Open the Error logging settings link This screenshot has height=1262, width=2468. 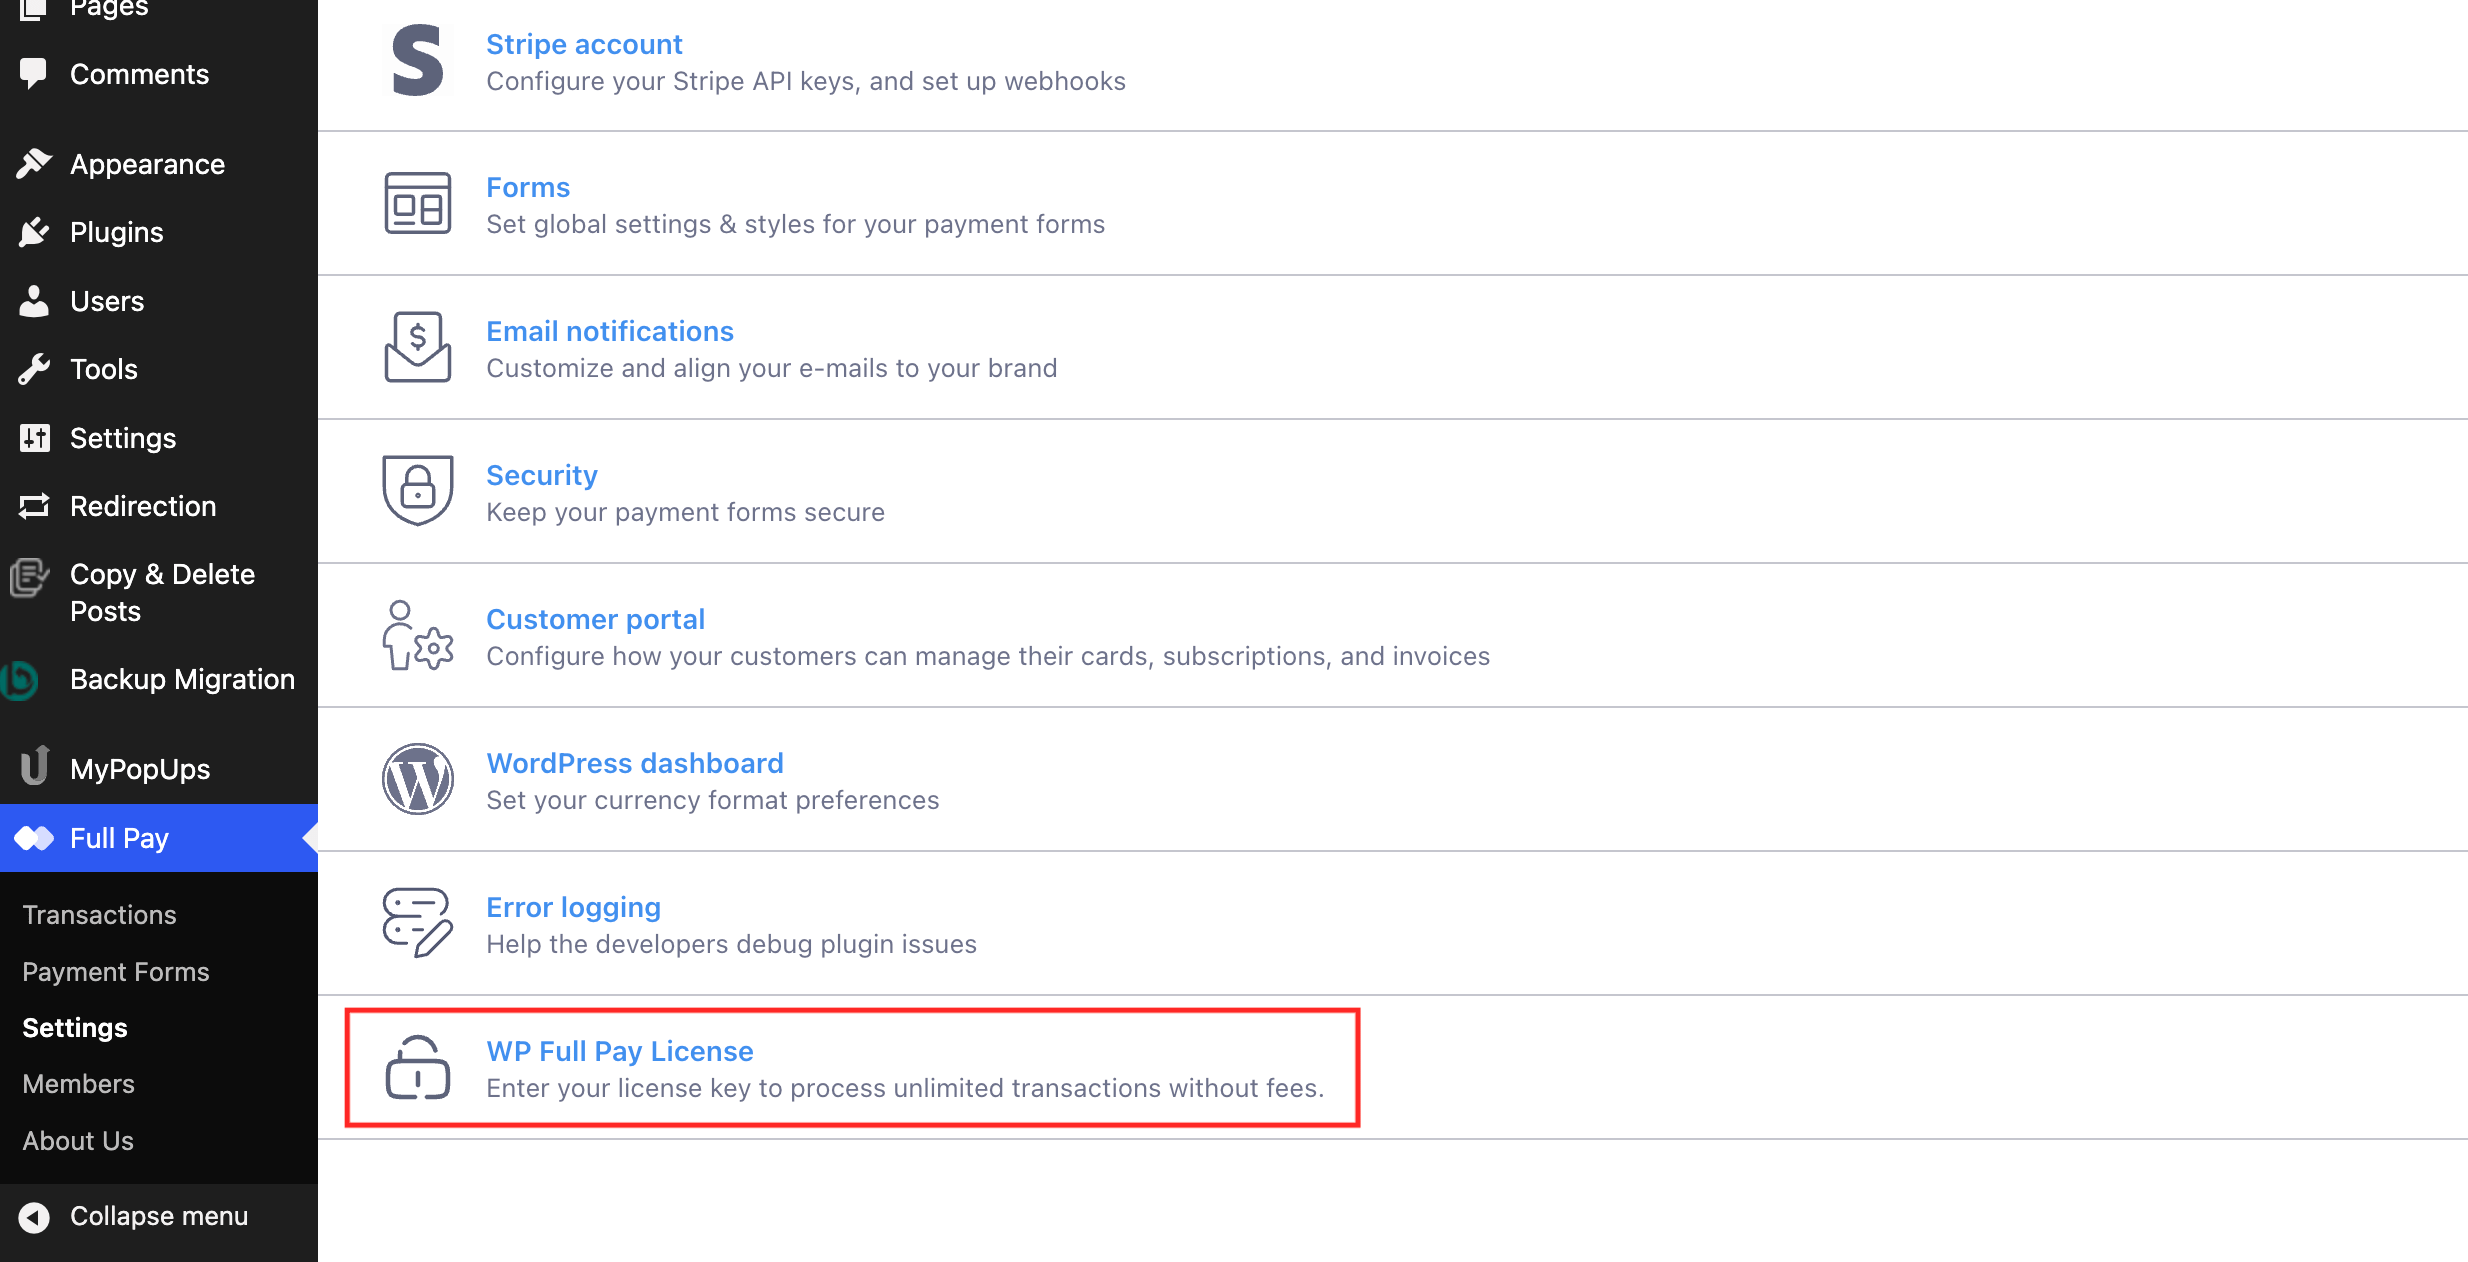573,907
